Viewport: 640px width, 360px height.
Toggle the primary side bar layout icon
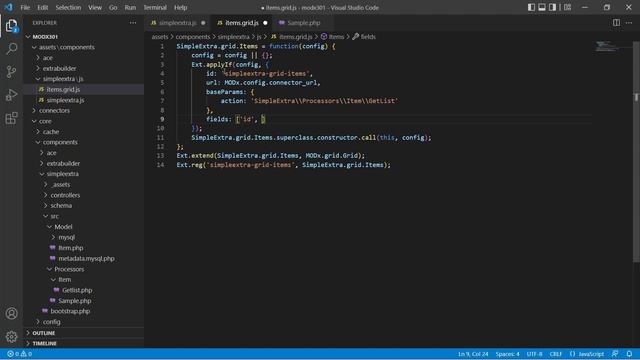531,7
